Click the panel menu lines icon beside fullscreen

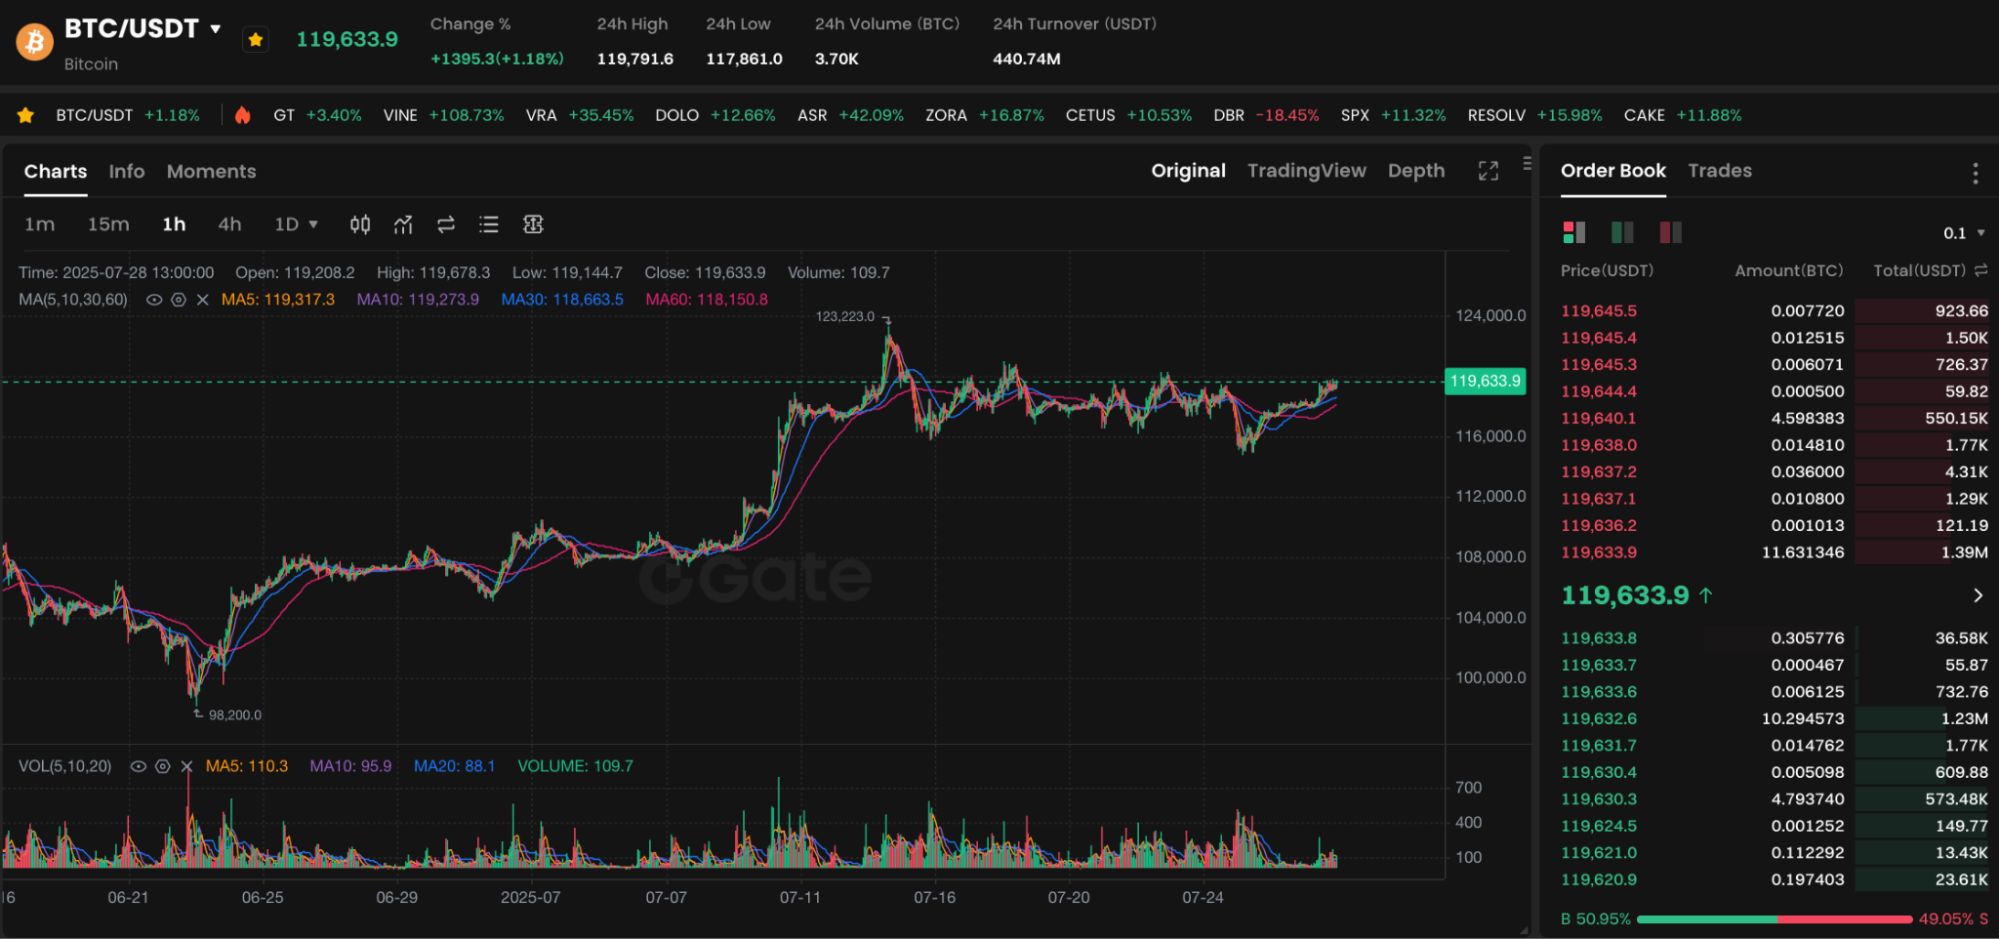(1527, 163)
